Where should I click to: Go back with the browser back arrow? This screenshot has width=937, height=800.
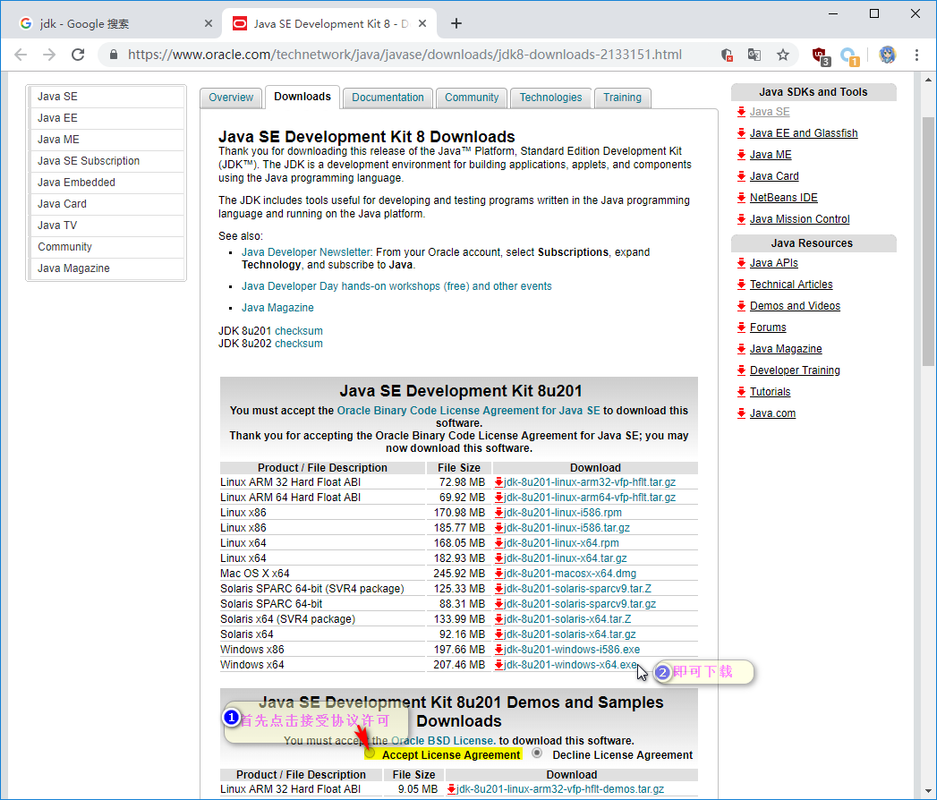pyautogui.click(x=21, y=55)
